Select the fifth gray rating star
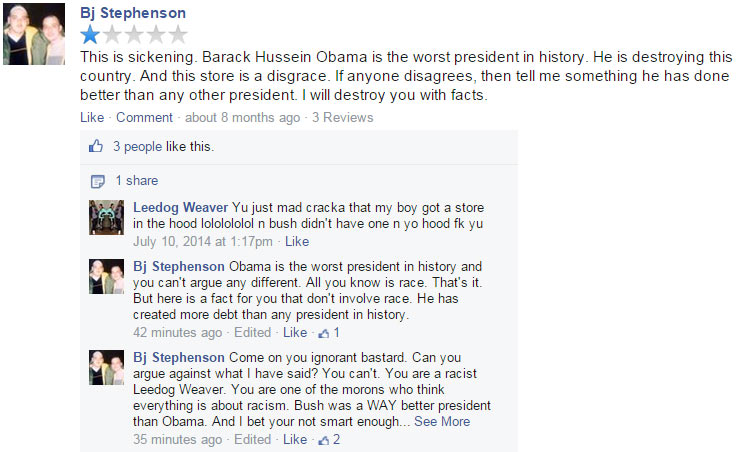This screenshot has height=452, width=736. coord(178,34)
